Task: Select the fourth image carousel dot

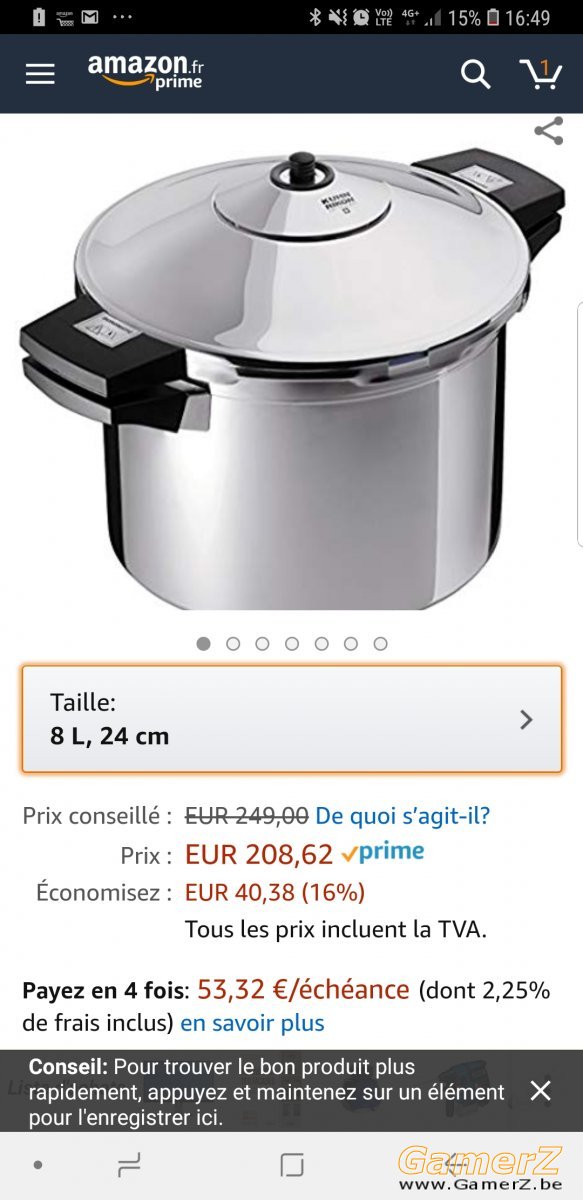Action: (x=292, y=644)
